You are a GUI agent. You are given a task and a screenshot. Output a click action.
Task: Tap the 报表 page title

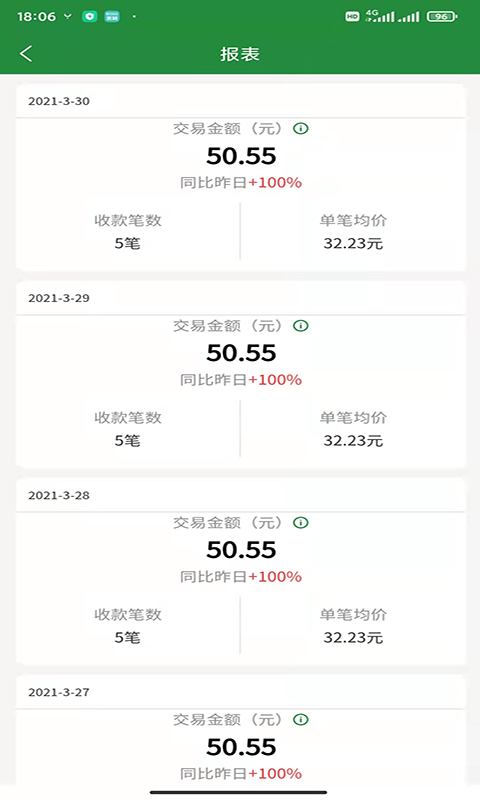click(x=240, y=54)
